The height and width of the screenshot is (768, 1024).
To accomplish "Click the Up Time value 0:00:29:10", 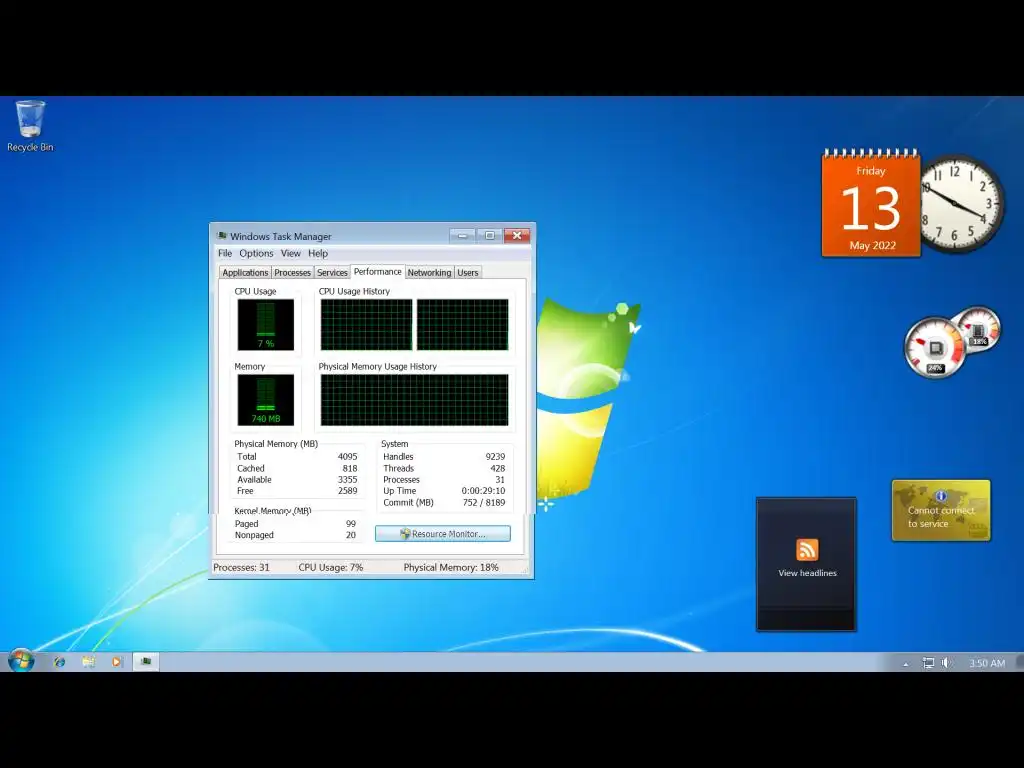I will pyautogui.click(x=483, y=490).
